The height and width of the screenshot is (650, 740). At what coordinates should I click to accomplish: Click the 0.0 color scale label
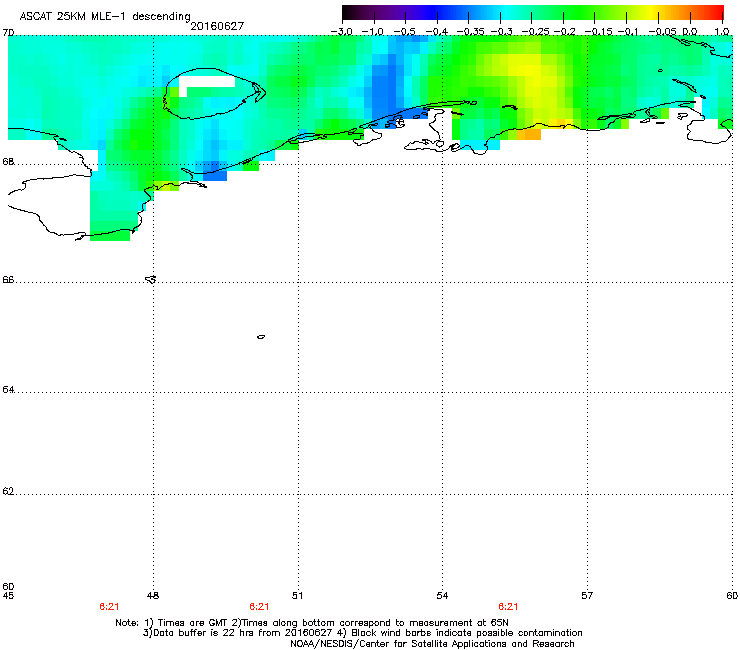click(690, 32)
